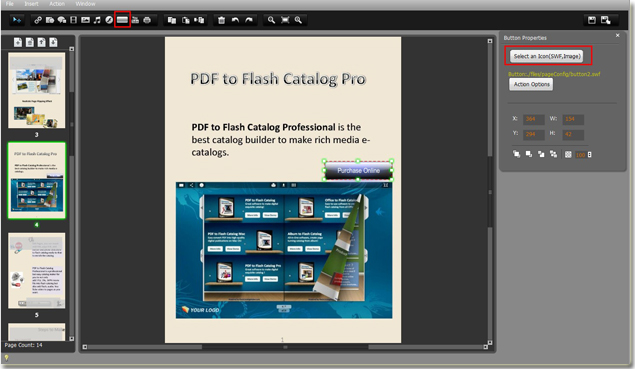The height and width of the screenshot is (369, 635).
Task: Click the X position input field
Action: pos(533,119)
